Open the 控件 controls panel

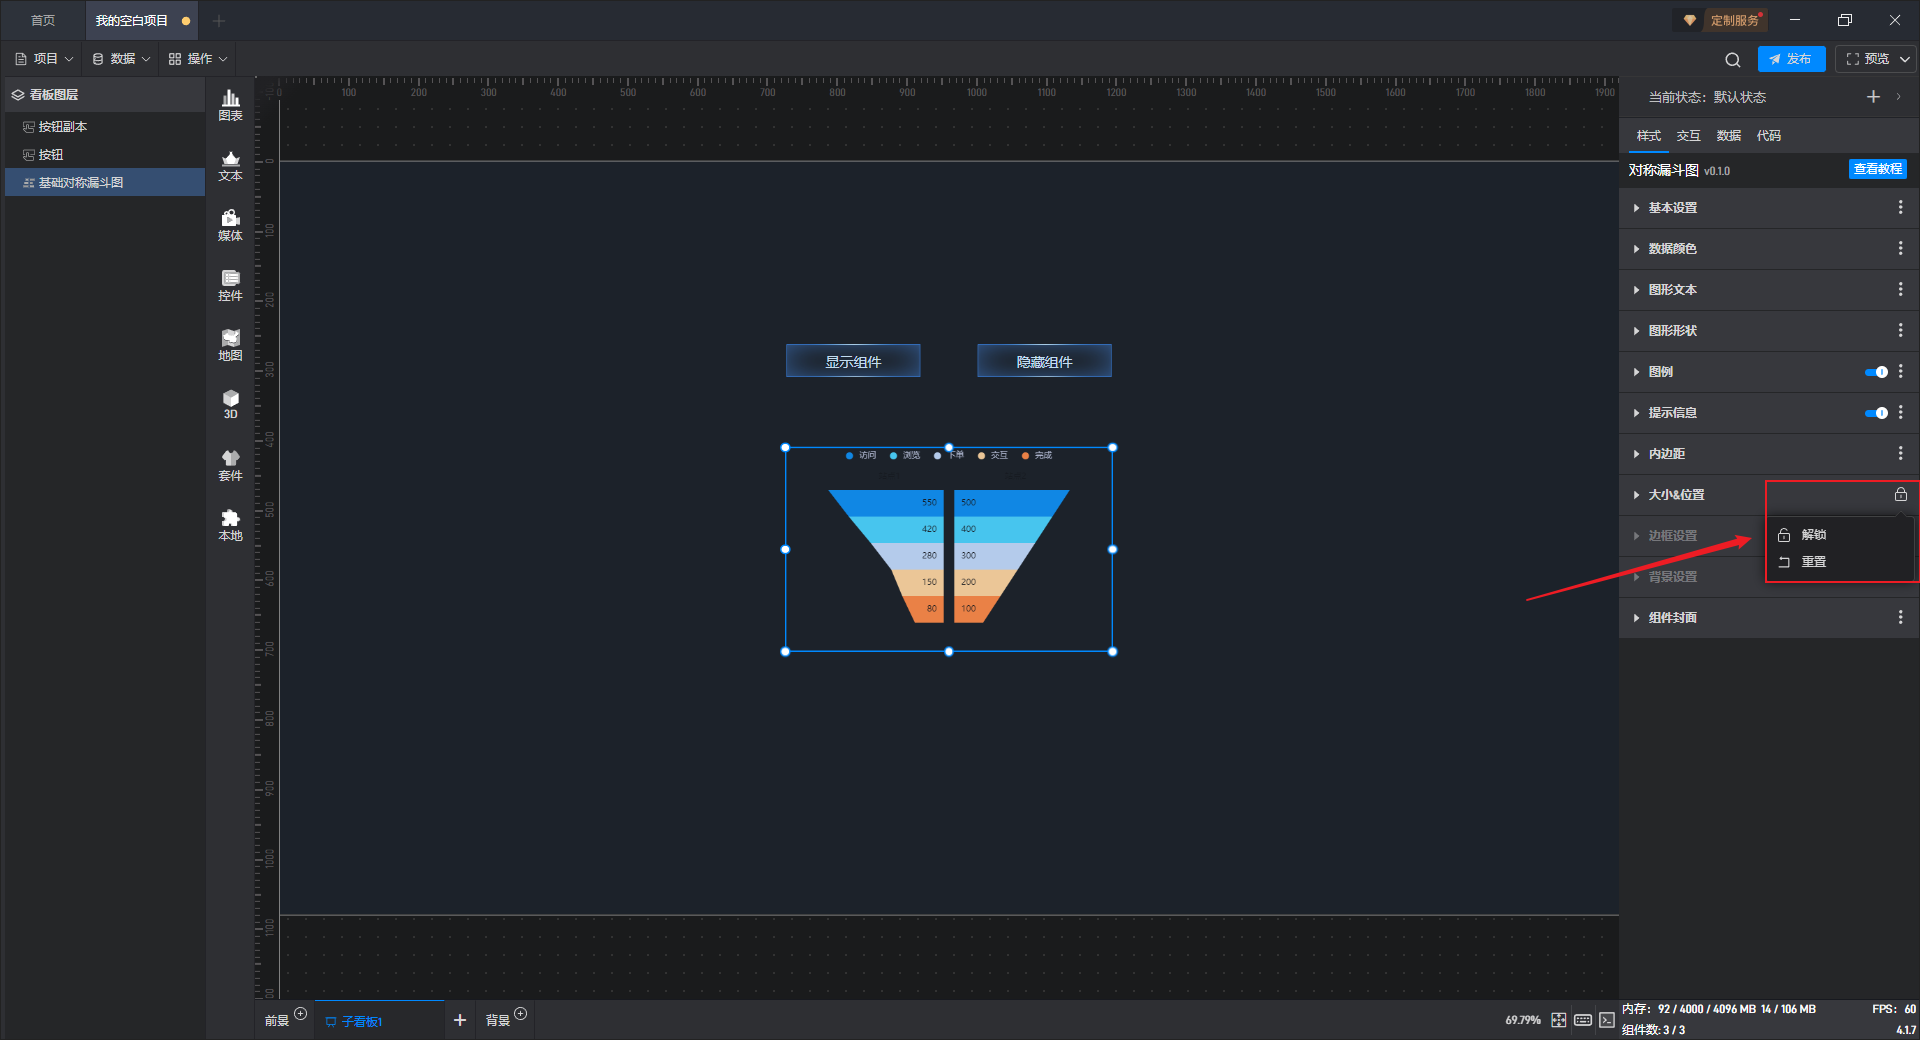(230, 285)
